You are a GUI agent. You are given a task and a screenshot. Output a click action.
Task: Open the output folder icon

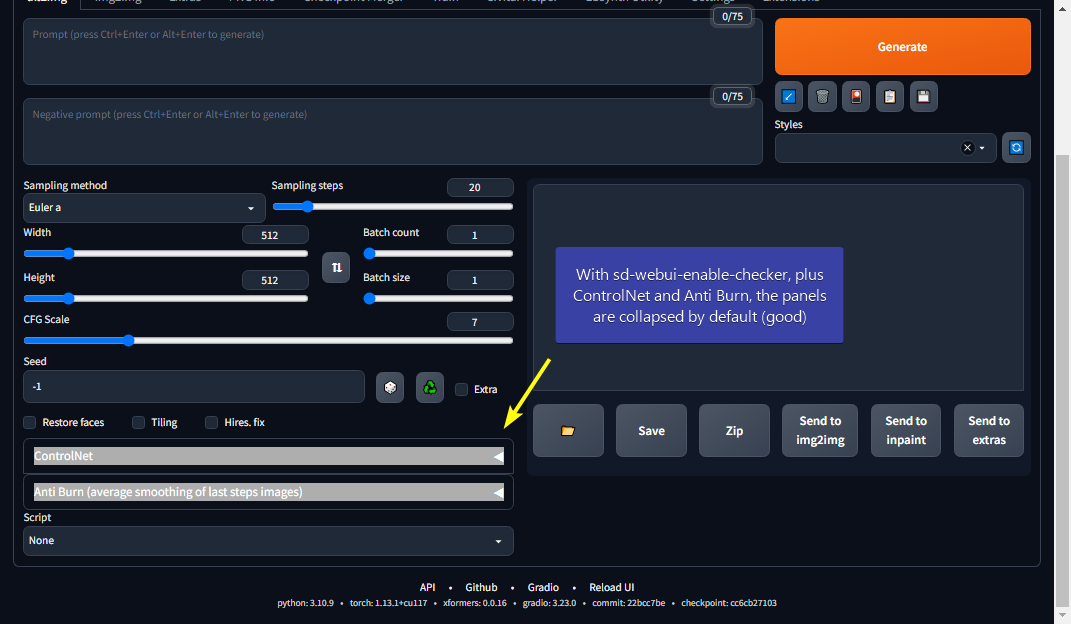coord(568,430)
